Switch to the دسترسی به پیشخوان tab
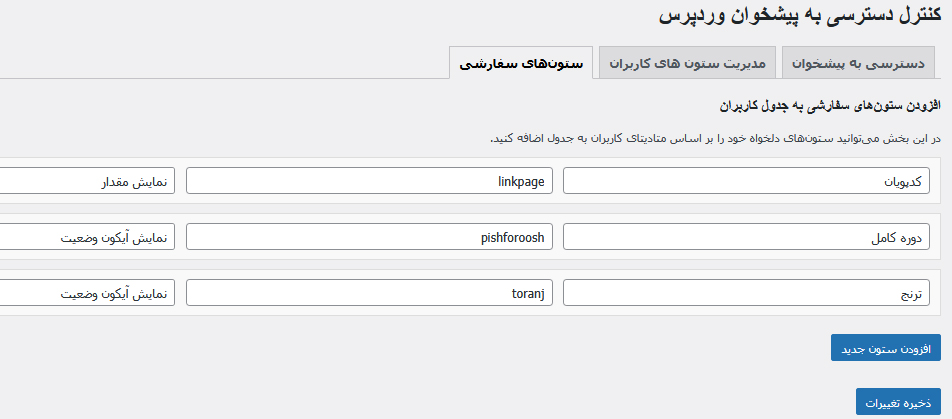The width and height of the screenshot is (952, 419). (864, 63)
